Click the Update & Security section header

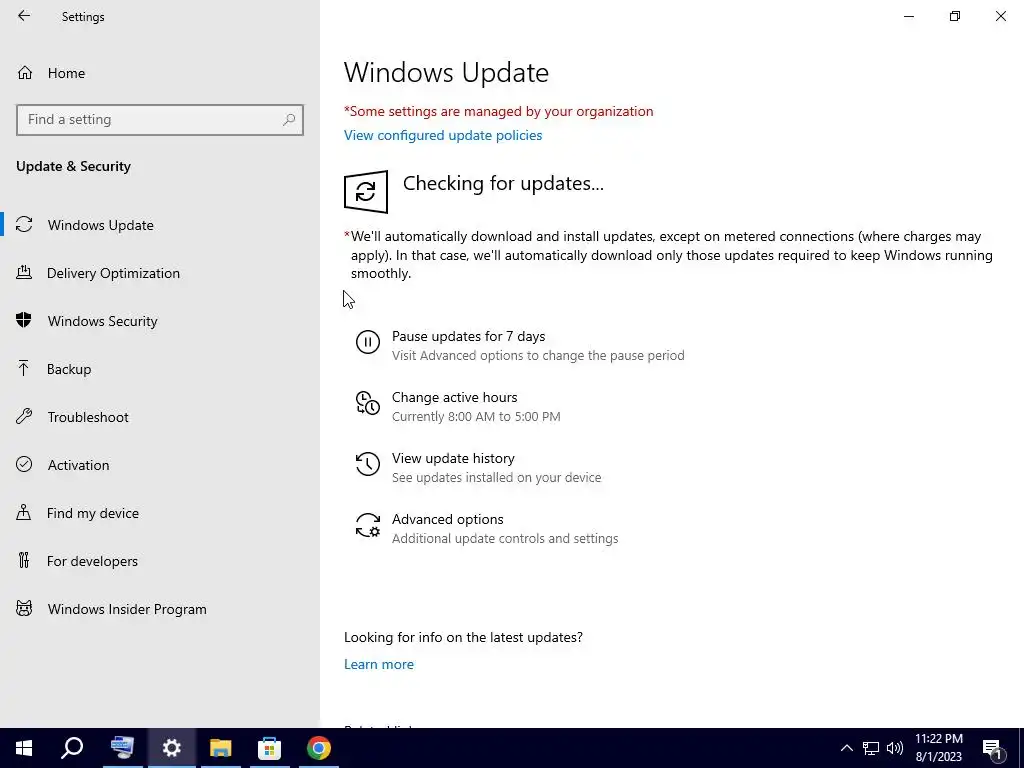coord(73,167)
